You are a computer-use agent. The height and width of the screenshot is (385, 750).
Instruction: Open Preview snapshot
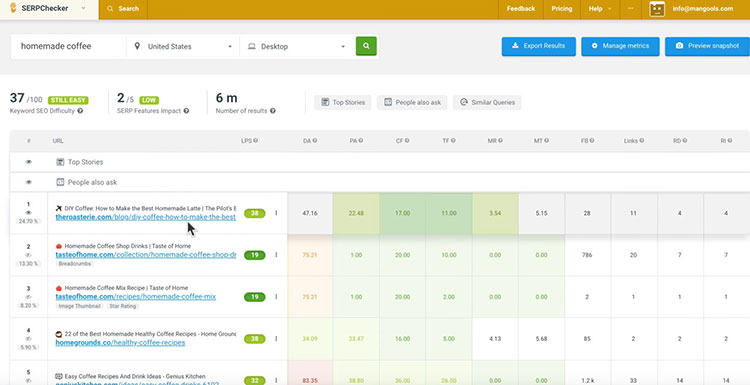click(x=707, y=46)
